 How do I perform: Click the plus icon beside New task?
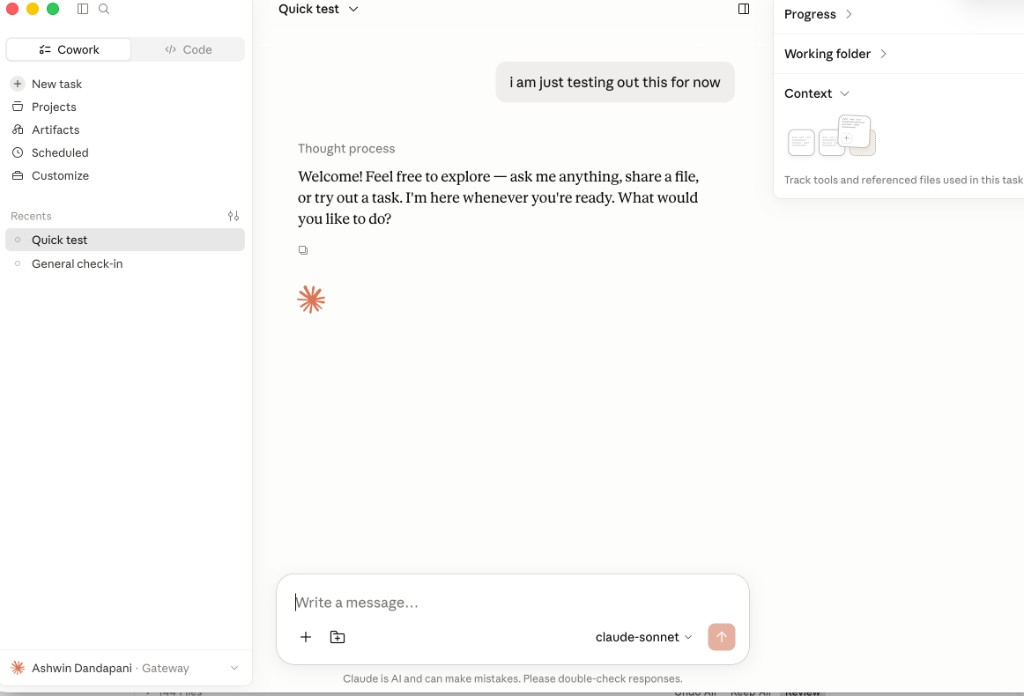tap(18, 84)
